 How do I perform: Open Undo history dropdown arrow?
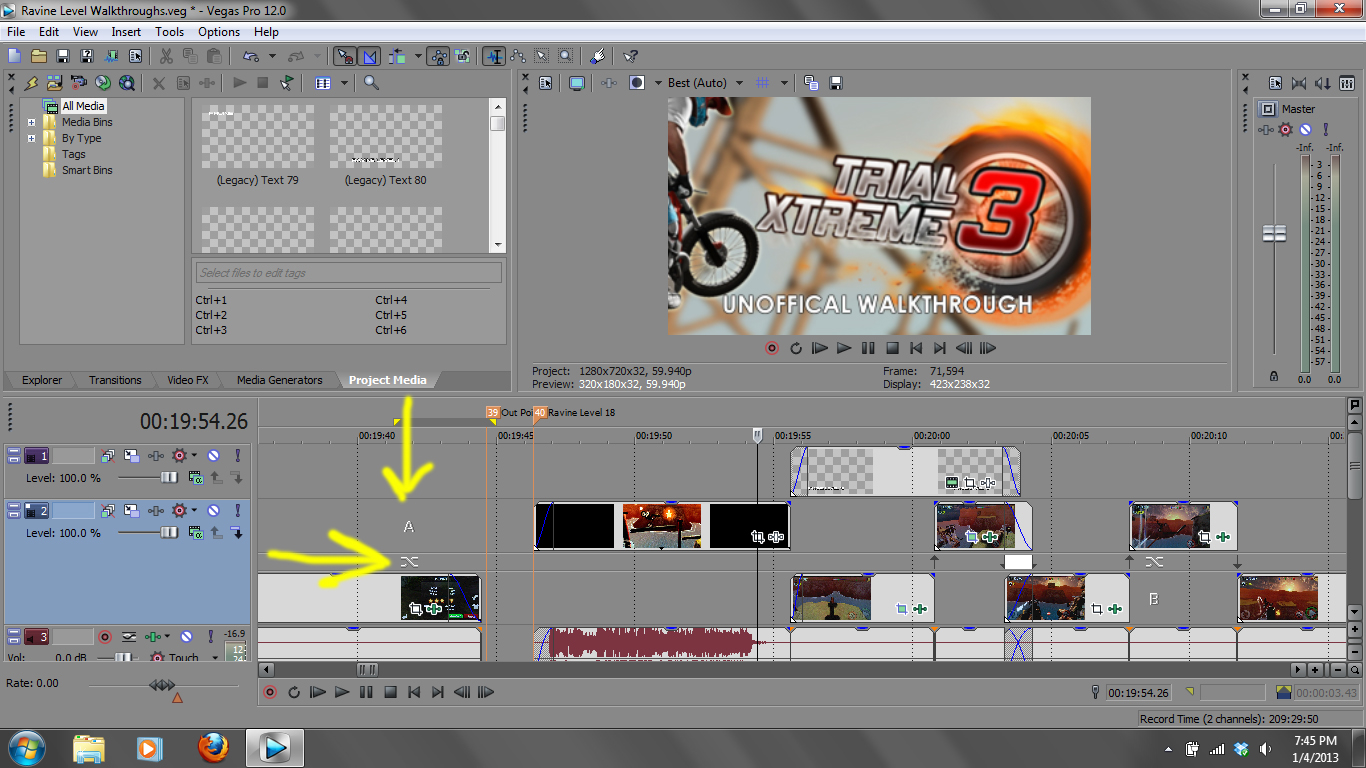click(271, 56)
